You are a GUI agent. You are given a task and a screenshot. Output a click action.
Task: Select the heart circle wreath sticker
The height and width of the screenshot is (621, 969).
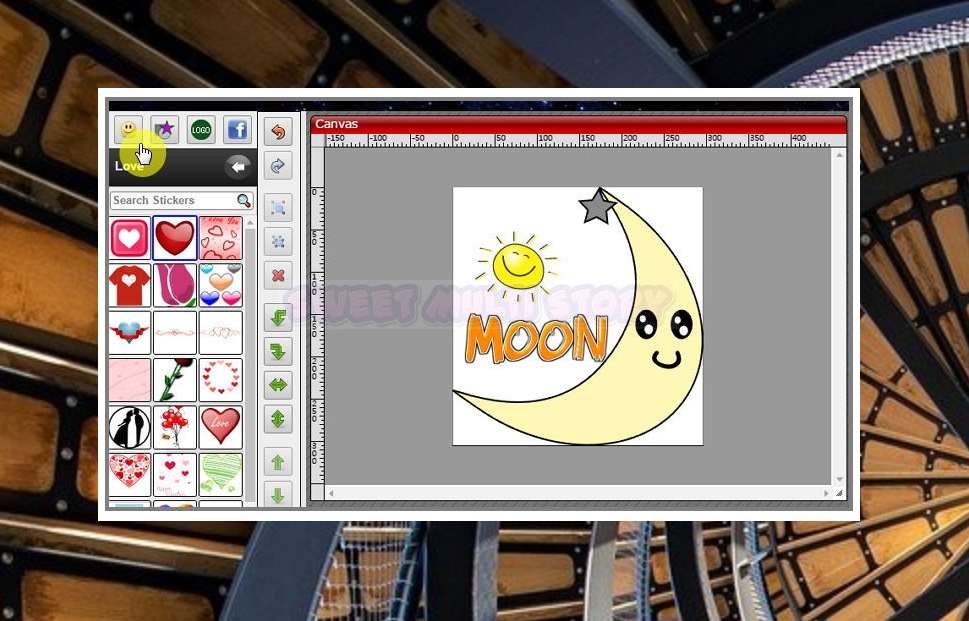click(221, 380)
